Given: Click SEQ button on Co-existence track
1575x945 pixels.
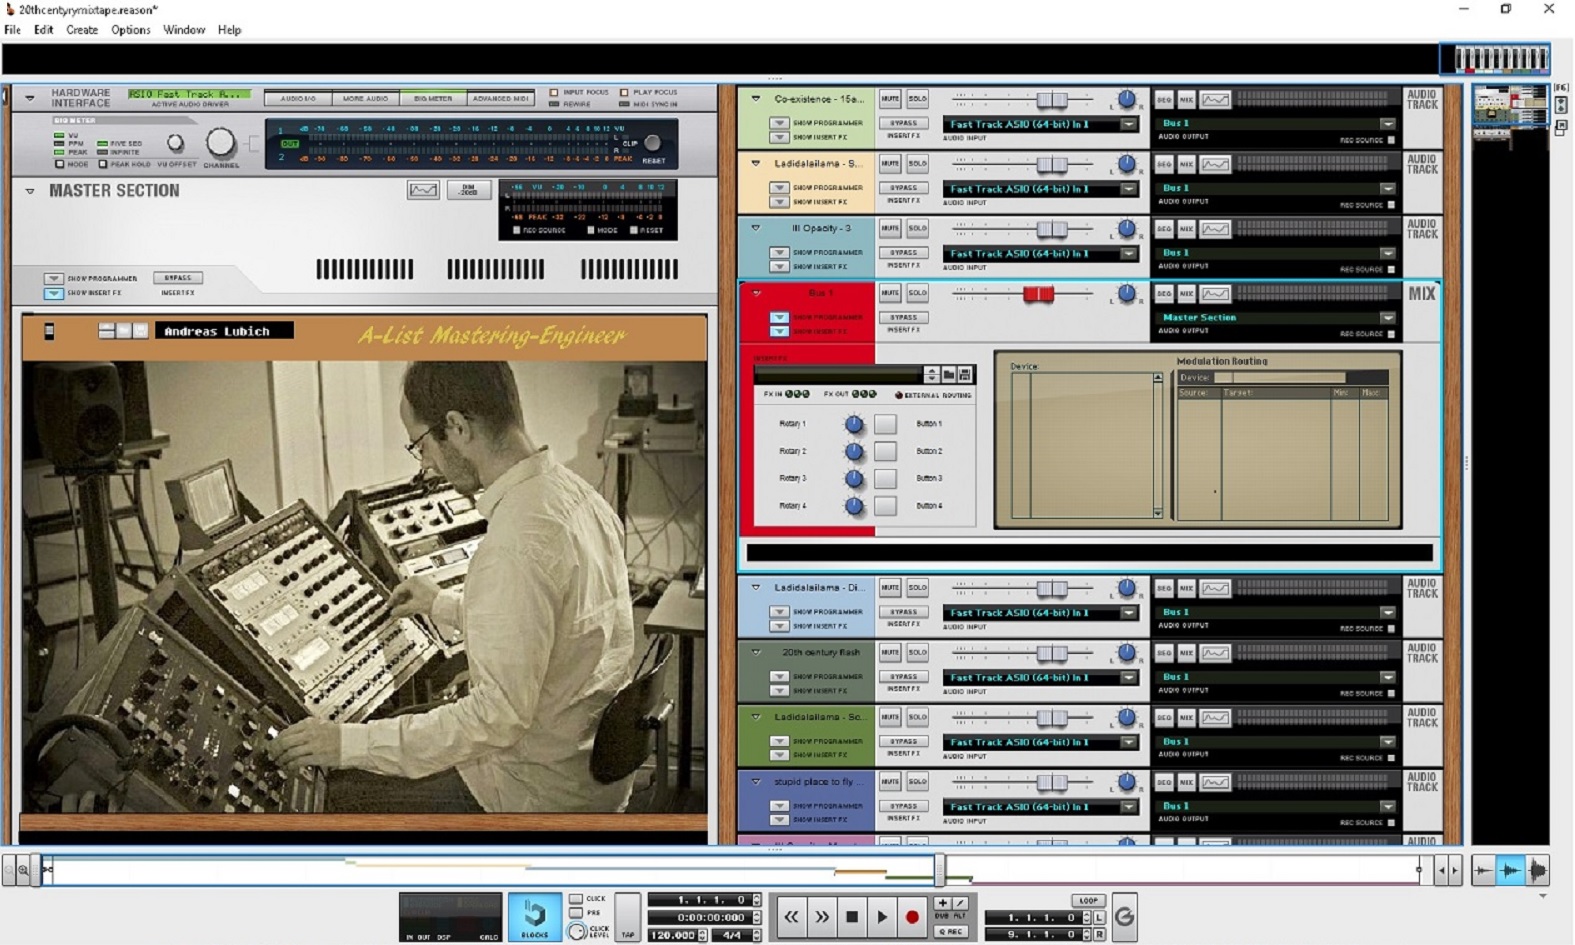Looking at the screenshot, I should 1164,99.
